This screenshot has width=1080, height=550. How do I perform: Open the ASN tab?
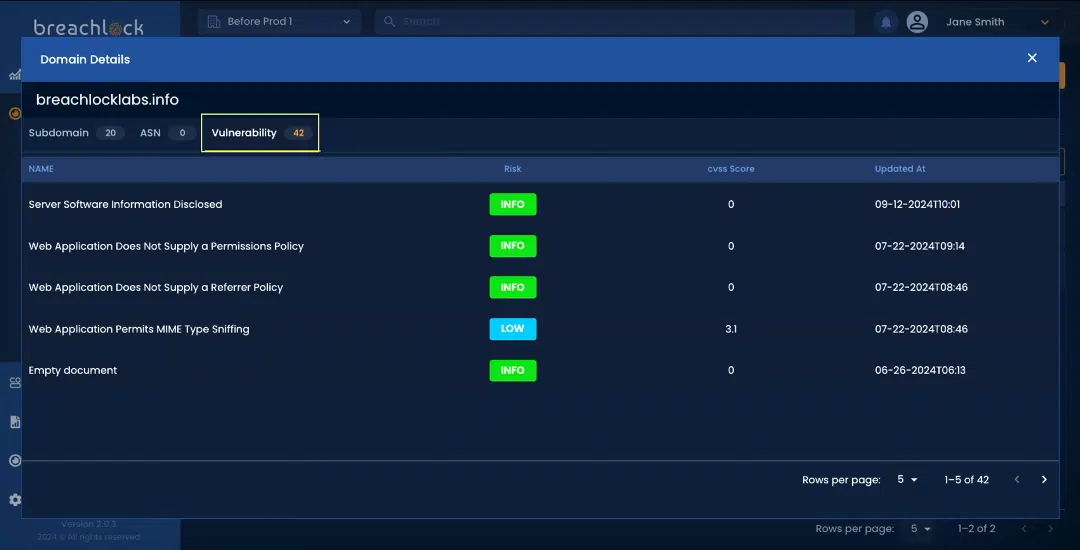click(x=167, y=133)
